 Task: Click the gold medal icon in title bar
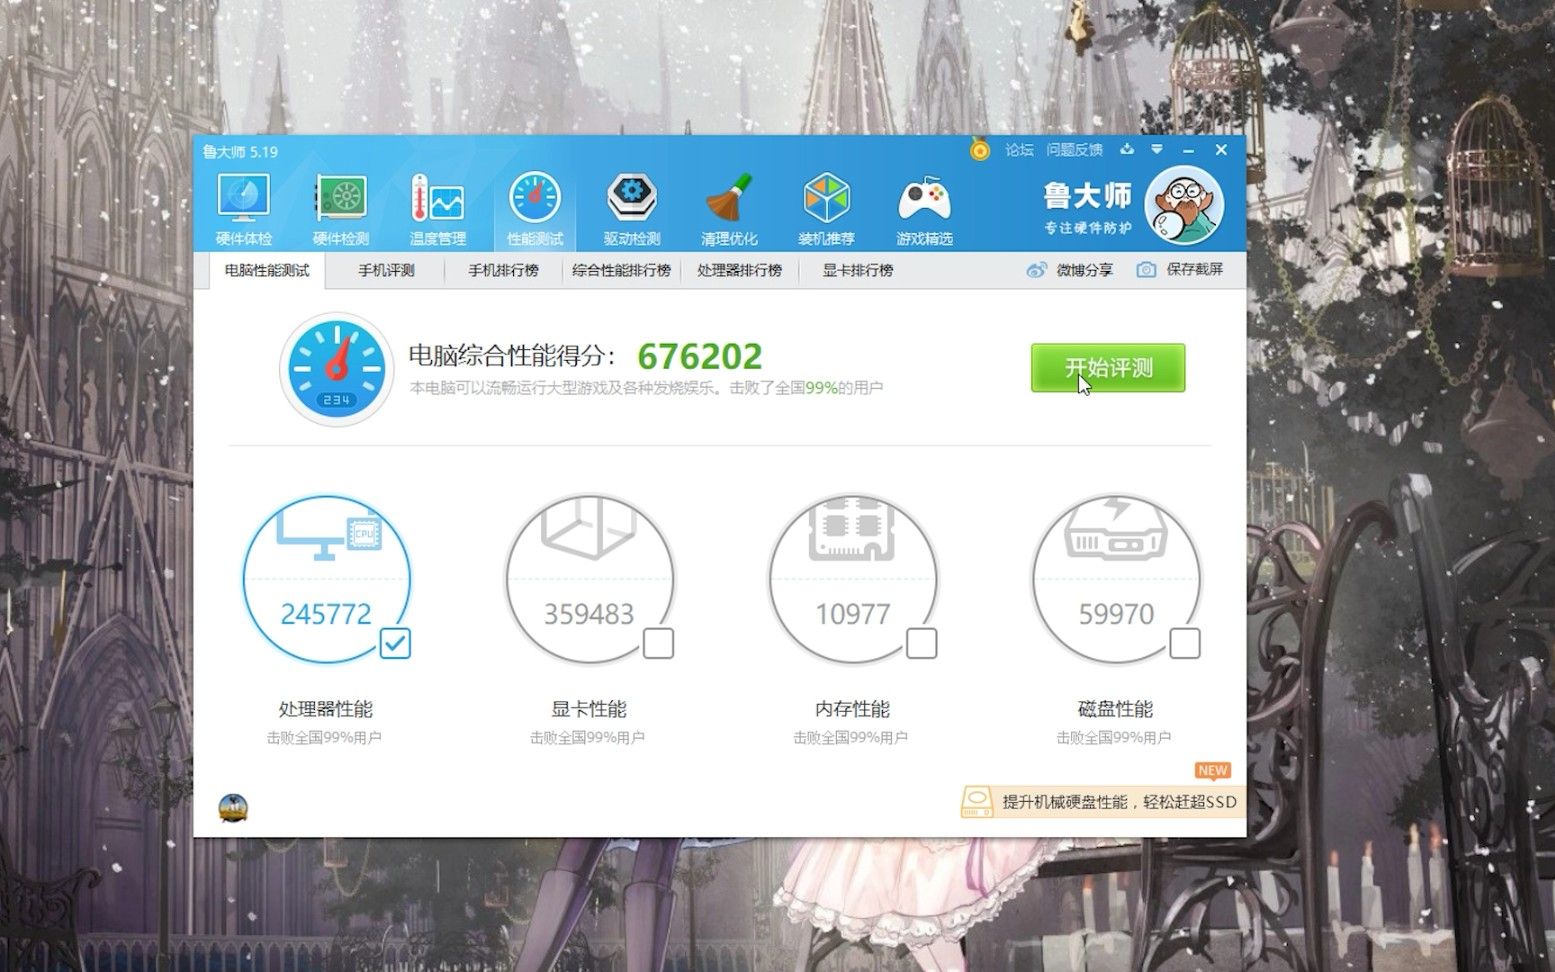pyautogui.click(x=980, y=150)
